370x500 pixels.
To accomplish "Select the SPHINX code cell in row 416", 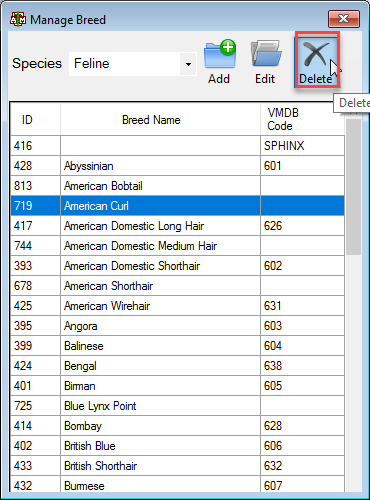I will pos(302,146).
